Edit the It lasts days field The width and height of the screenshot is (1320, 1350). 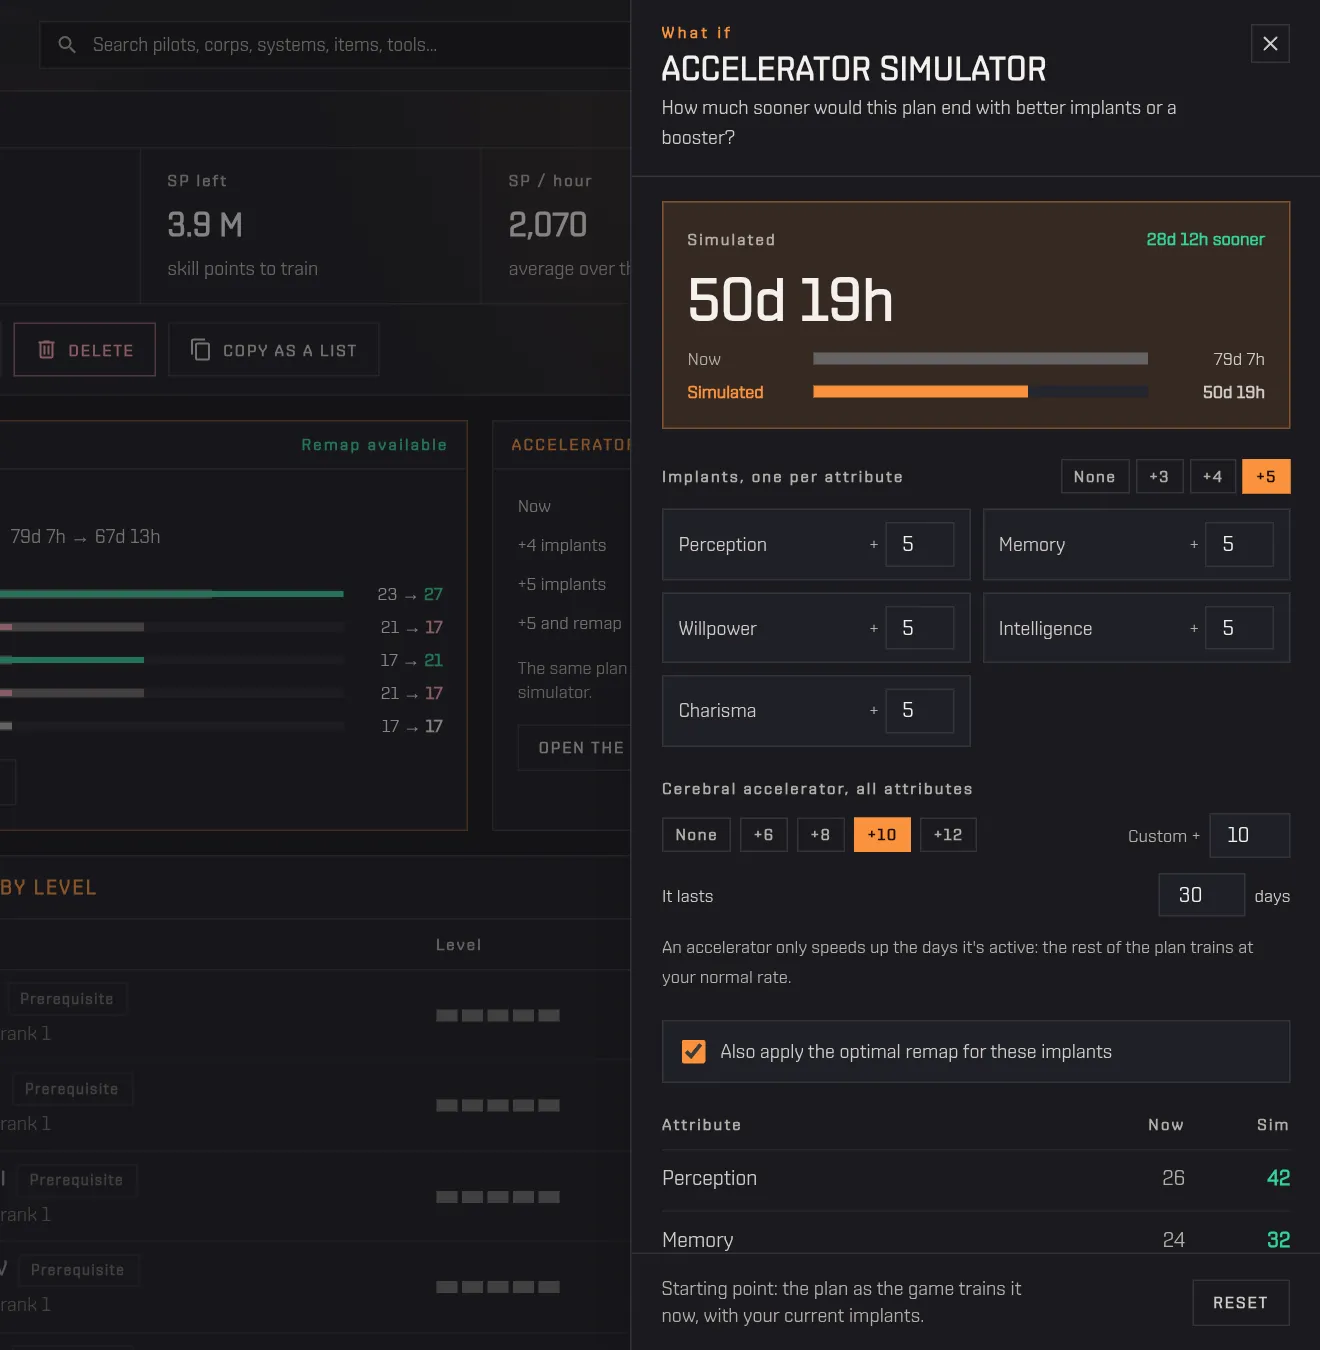point(1202,895)
